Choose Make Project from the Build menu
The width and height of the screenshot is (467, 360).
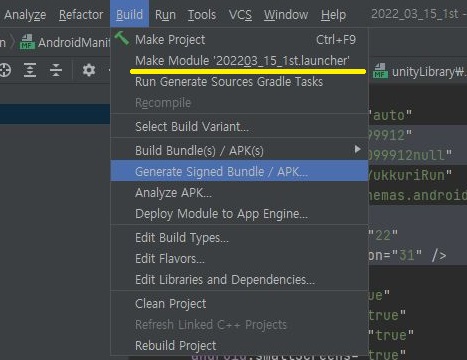click(x=239, y=40)
